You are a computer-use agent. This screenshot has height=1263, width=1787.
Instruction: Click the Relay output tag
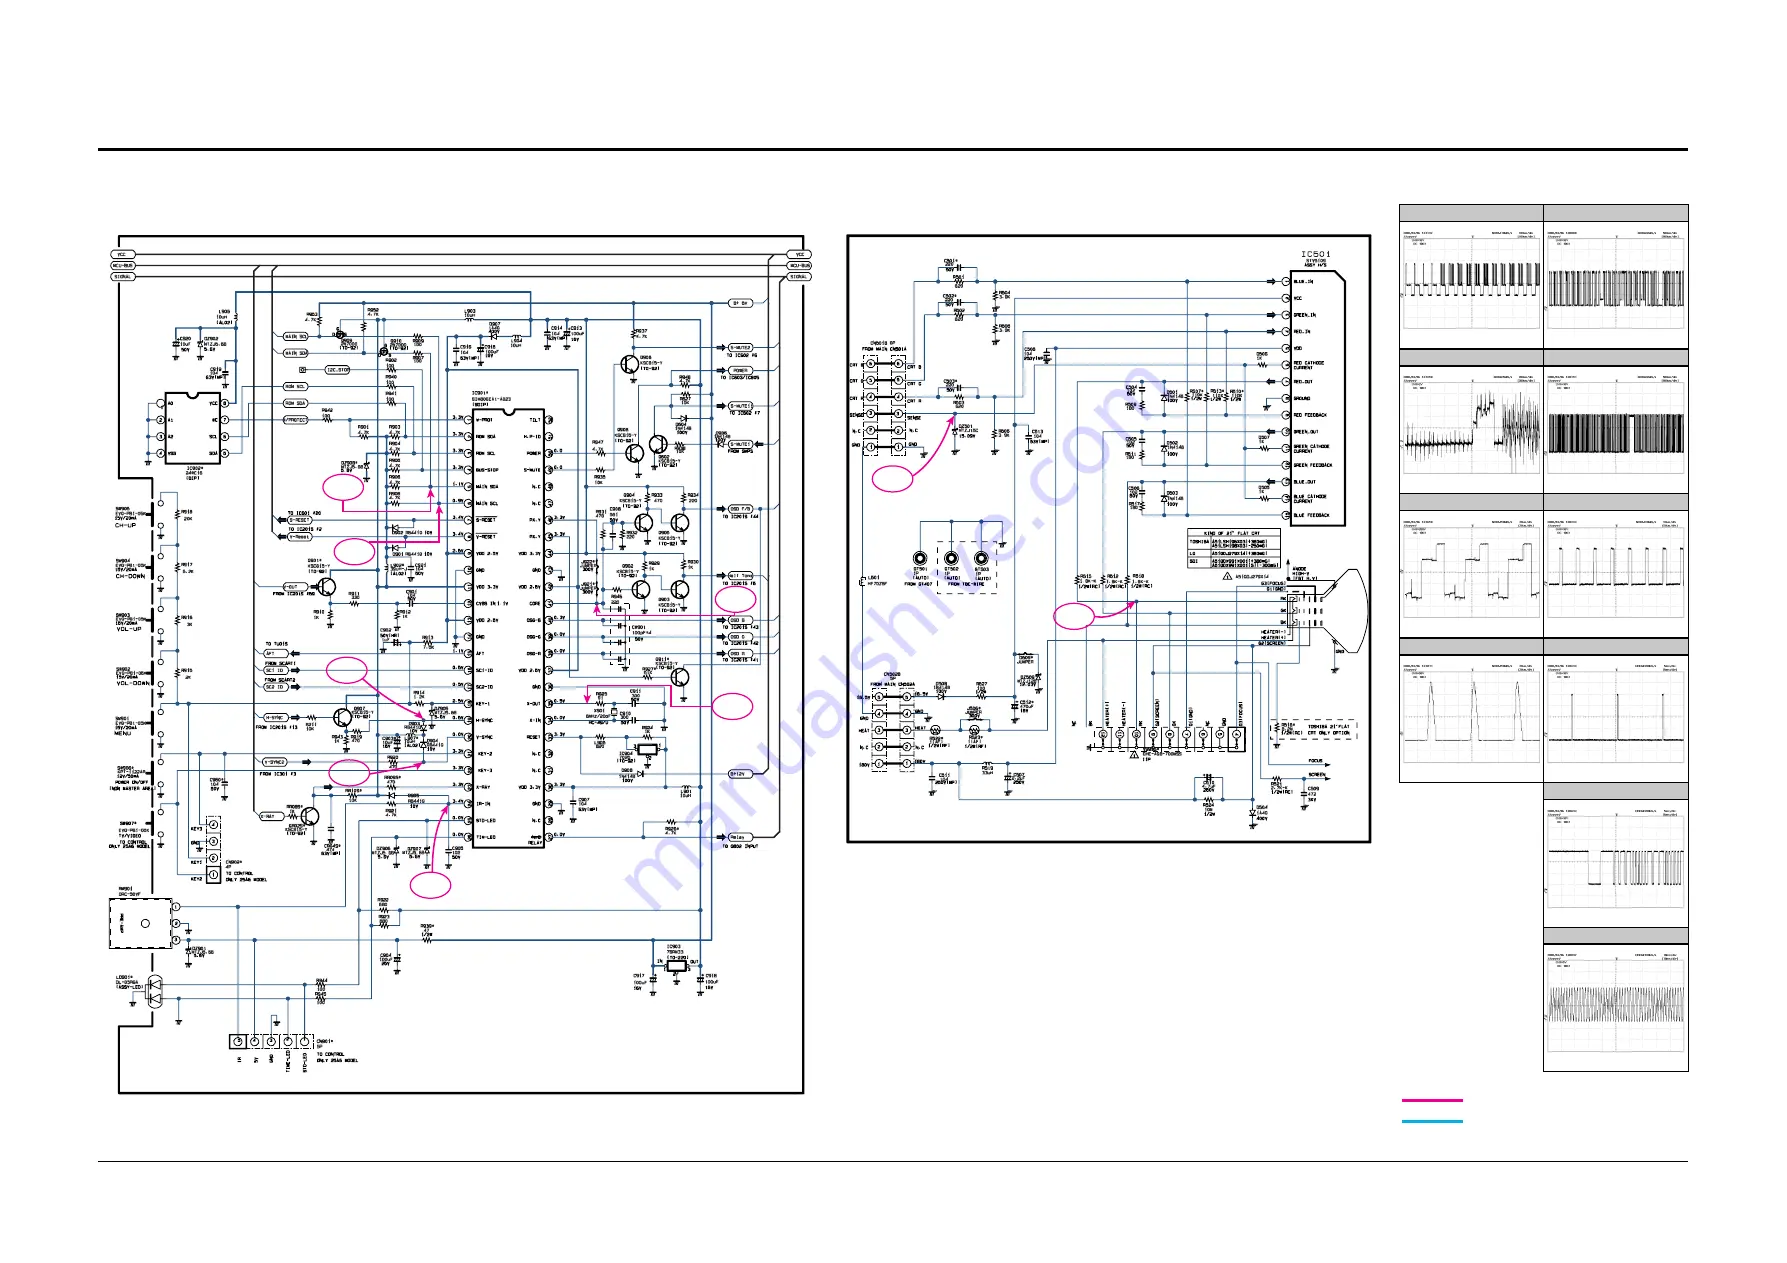point(738,837)
